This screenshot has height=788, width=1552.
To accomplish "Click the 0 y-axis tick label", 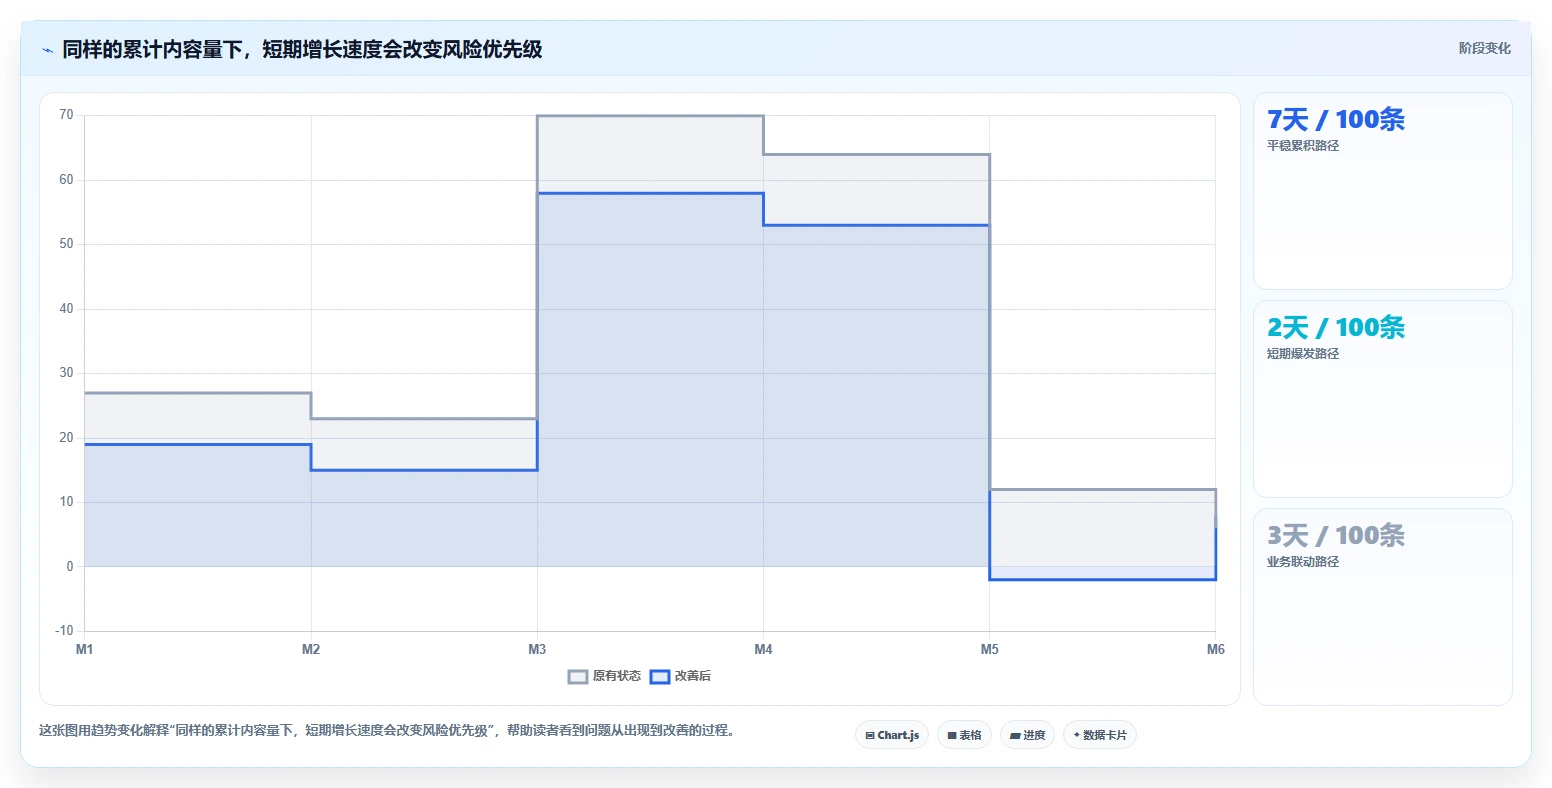I will click(x=70, y=567).
